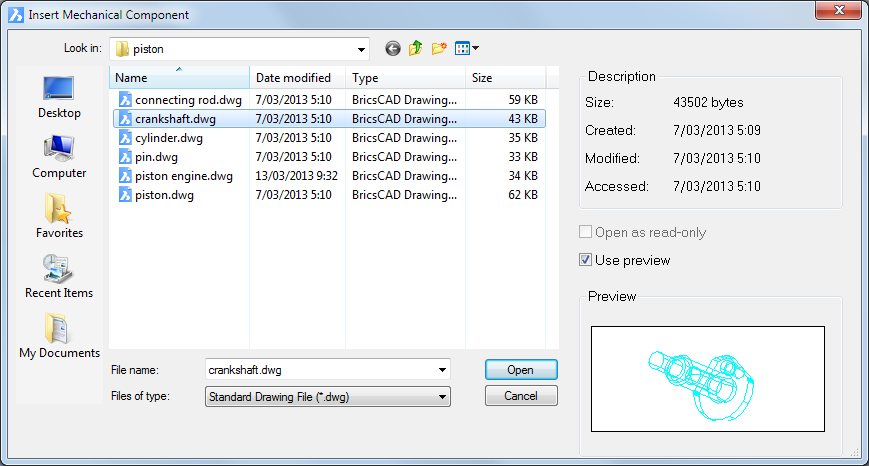Open the View menu icon dropdown

467,49
